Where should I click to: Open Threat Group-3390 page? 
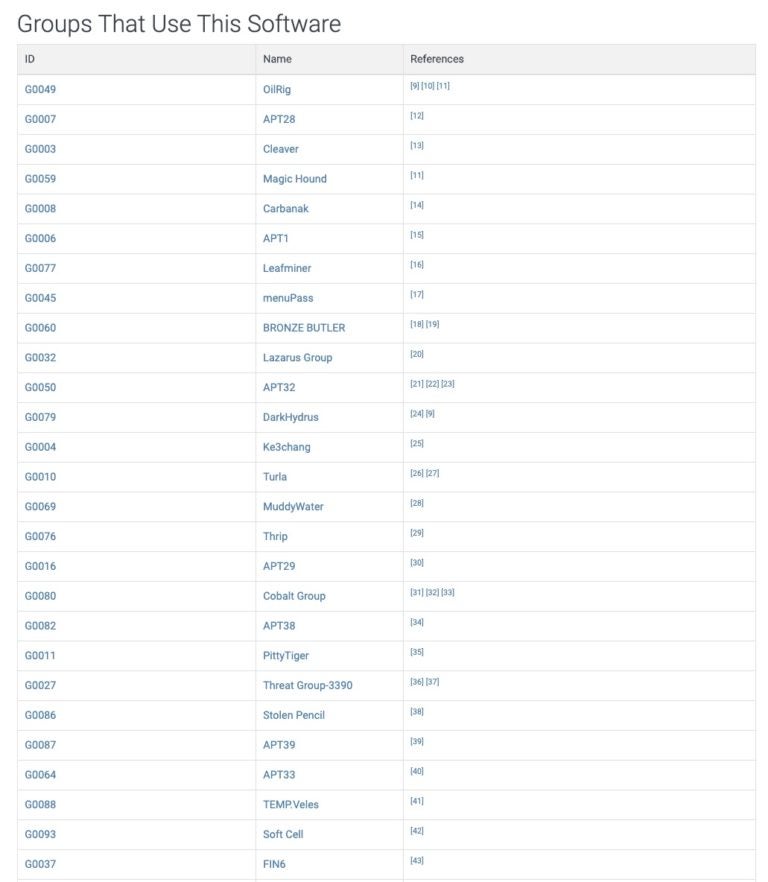pos(307,685)
